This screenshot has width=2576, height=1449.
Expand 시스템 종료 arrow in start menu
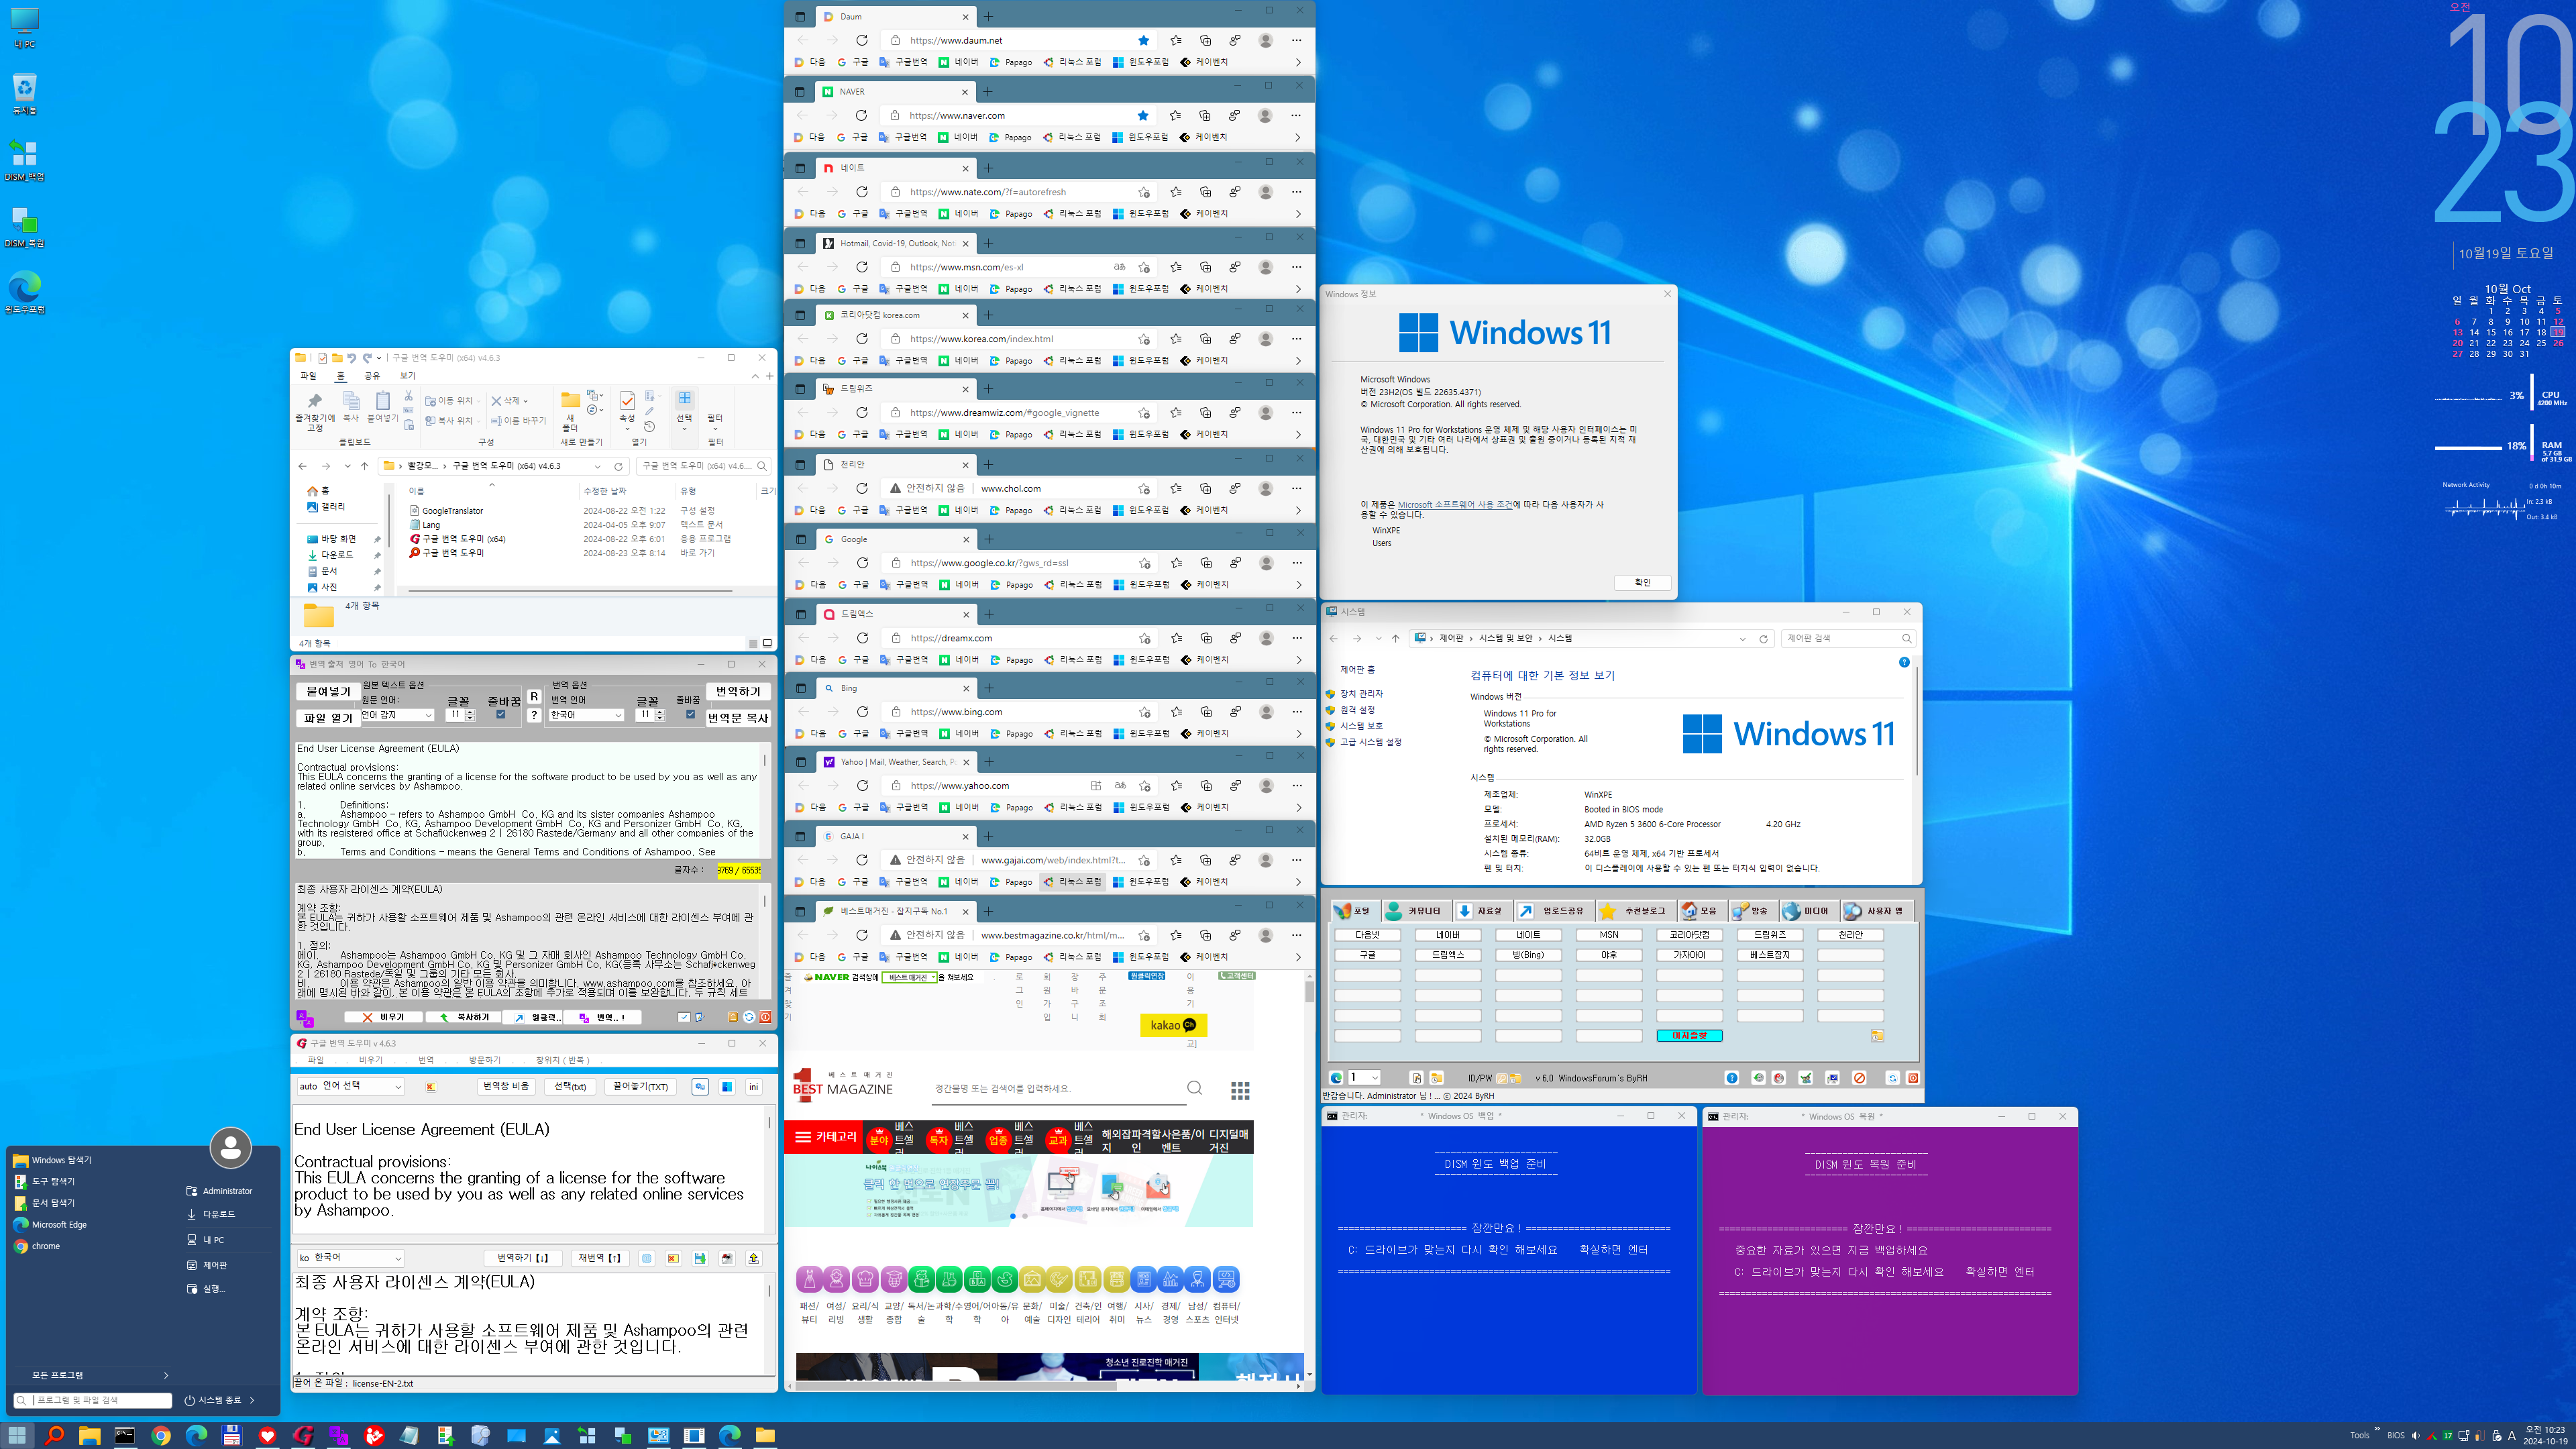(252, 1400)
